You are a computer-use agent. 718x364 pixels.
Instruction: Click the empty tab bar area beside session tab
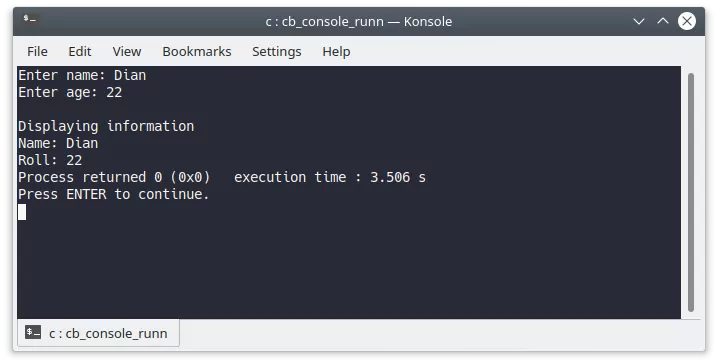(440, 333)
